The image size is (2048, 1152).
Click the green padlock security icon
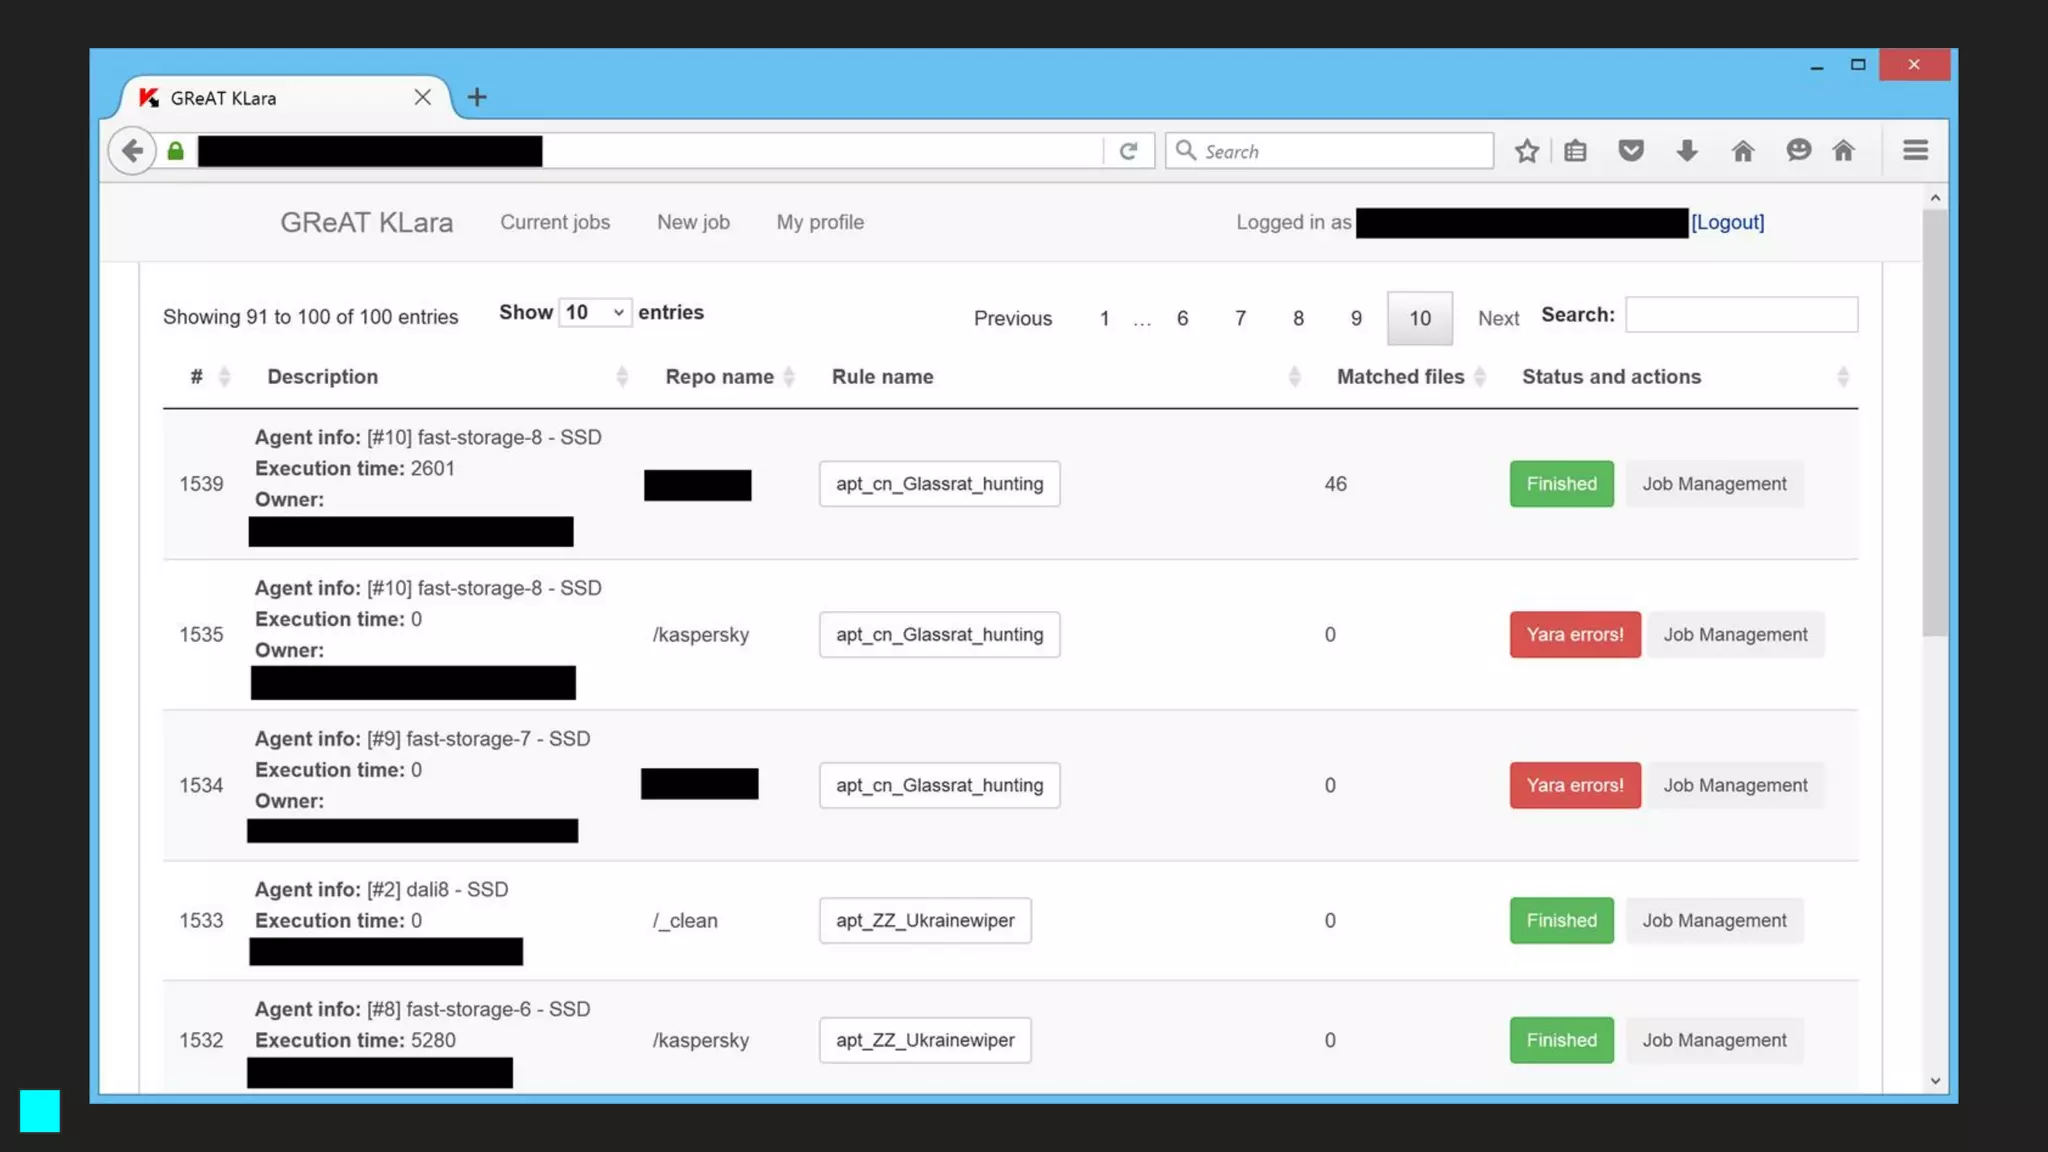pyautogui.click(x=176, y=151)
